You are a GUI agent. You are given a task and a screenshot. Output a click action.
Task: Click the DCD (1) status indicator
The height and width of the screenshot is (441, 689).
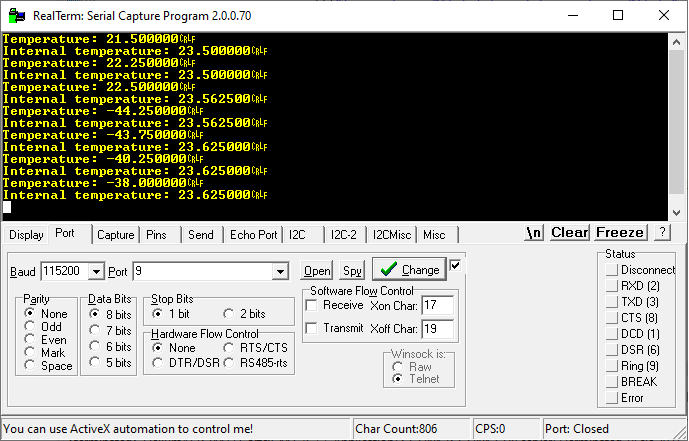coord(612,334)
